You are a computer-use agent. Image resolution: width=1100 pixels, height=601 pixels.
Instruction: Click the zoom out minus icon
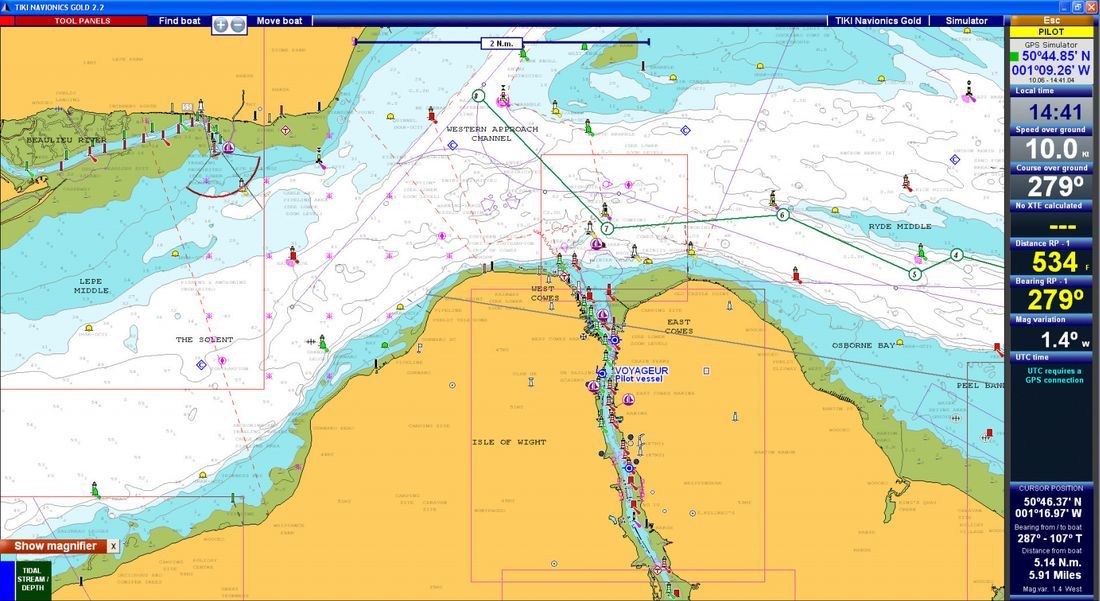click(x=237, y=24)
